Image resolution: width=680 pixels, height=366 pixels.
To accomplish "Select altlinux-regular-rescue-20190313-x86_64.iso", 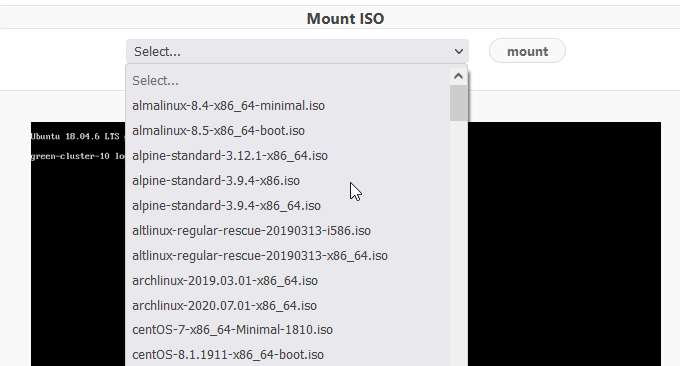I will pyautogui.click(x=288, y=255).
